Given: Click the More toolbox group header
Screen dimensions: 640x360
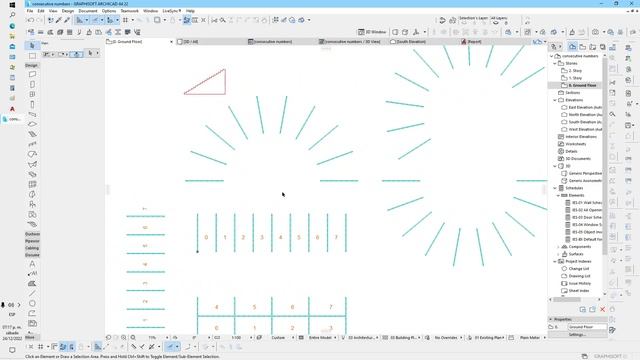Looking at the screenshot, I should coord(32,338).
